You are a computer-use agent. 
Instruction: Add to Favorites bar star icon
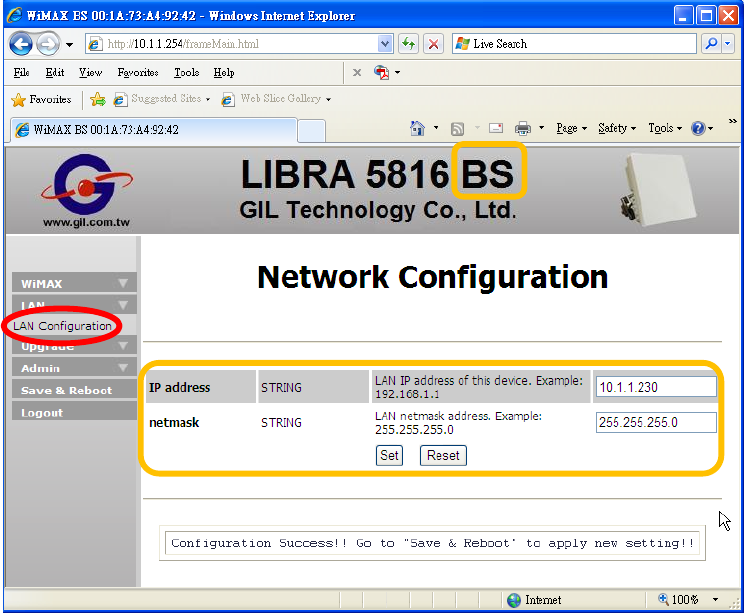click(98, 99)
